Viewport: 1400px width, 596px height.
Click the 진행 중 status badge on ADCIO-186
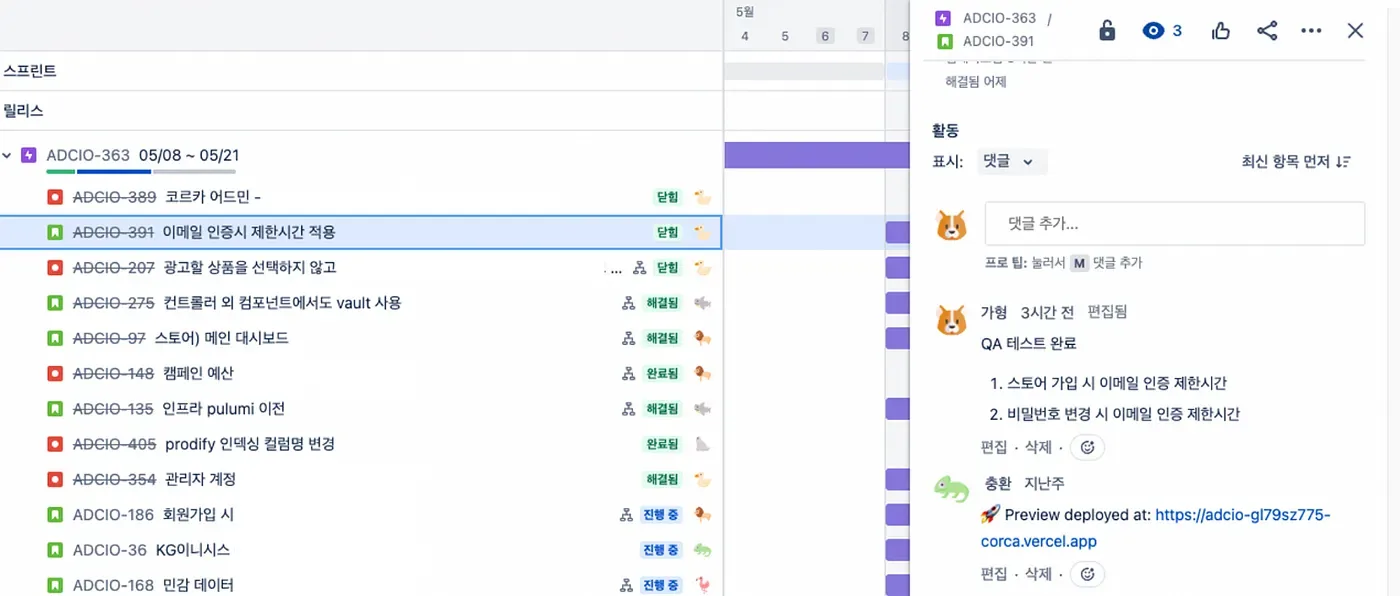(x=661, y=515)
